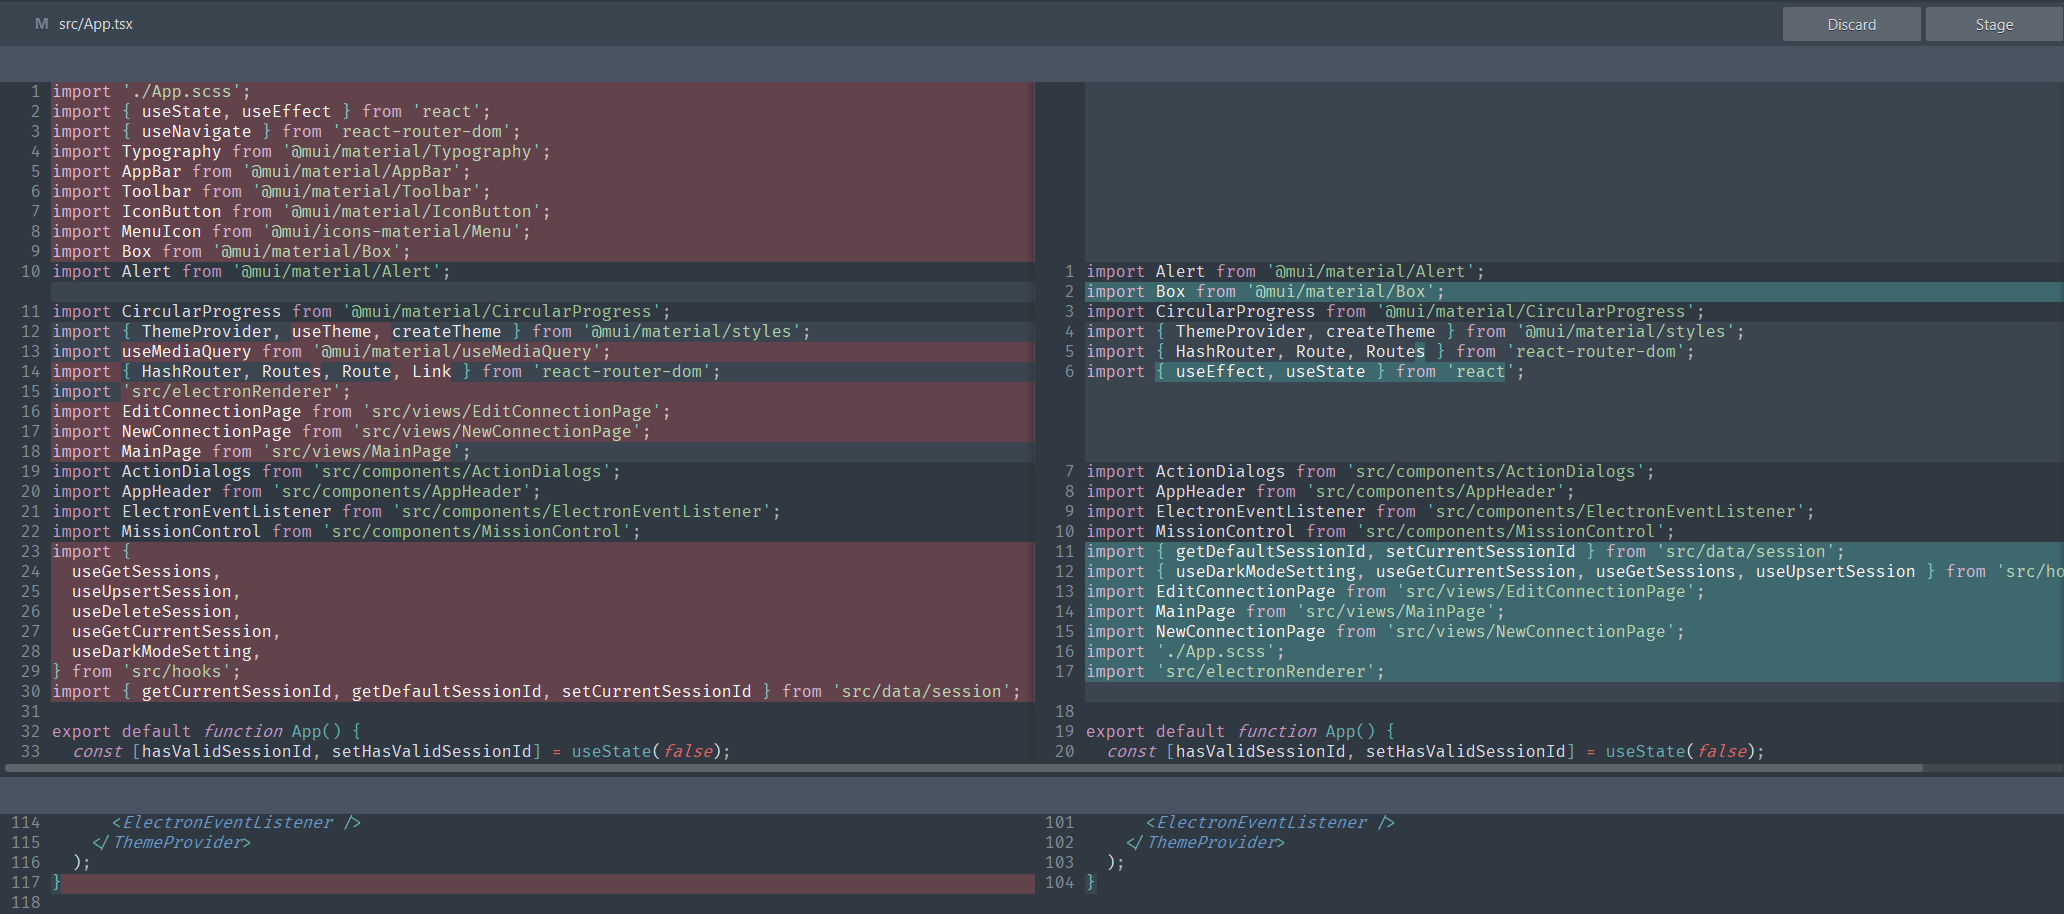Click the Stage button

click(x=1993, y=24)
